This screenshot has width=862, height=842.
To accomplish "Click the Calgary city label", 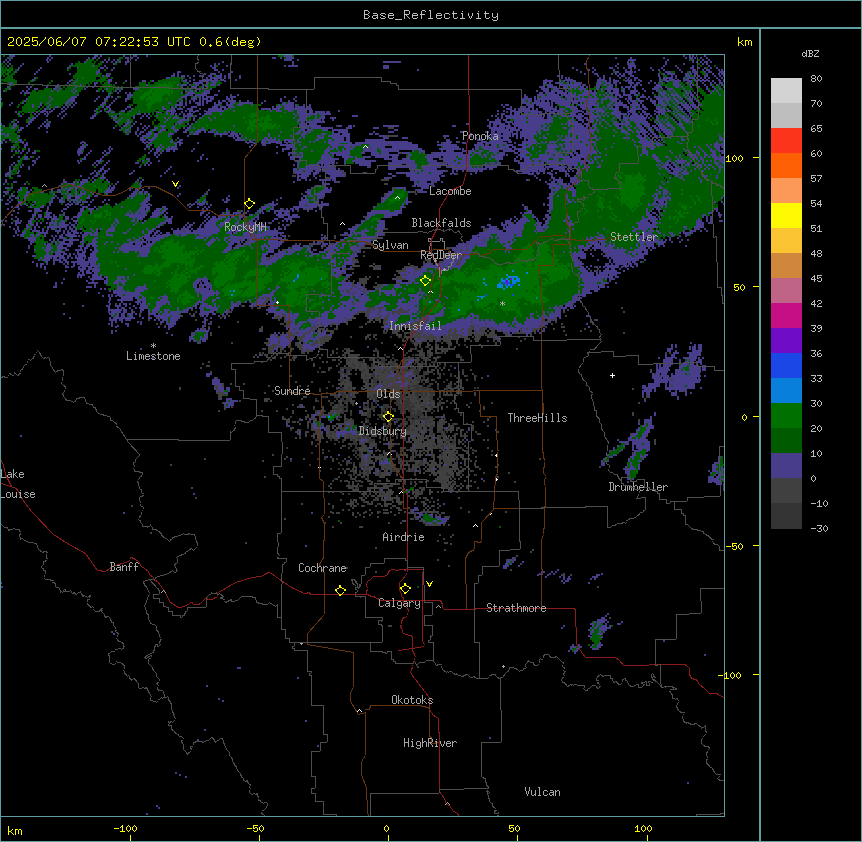I will pyautogui.click(x=399, y=603).
